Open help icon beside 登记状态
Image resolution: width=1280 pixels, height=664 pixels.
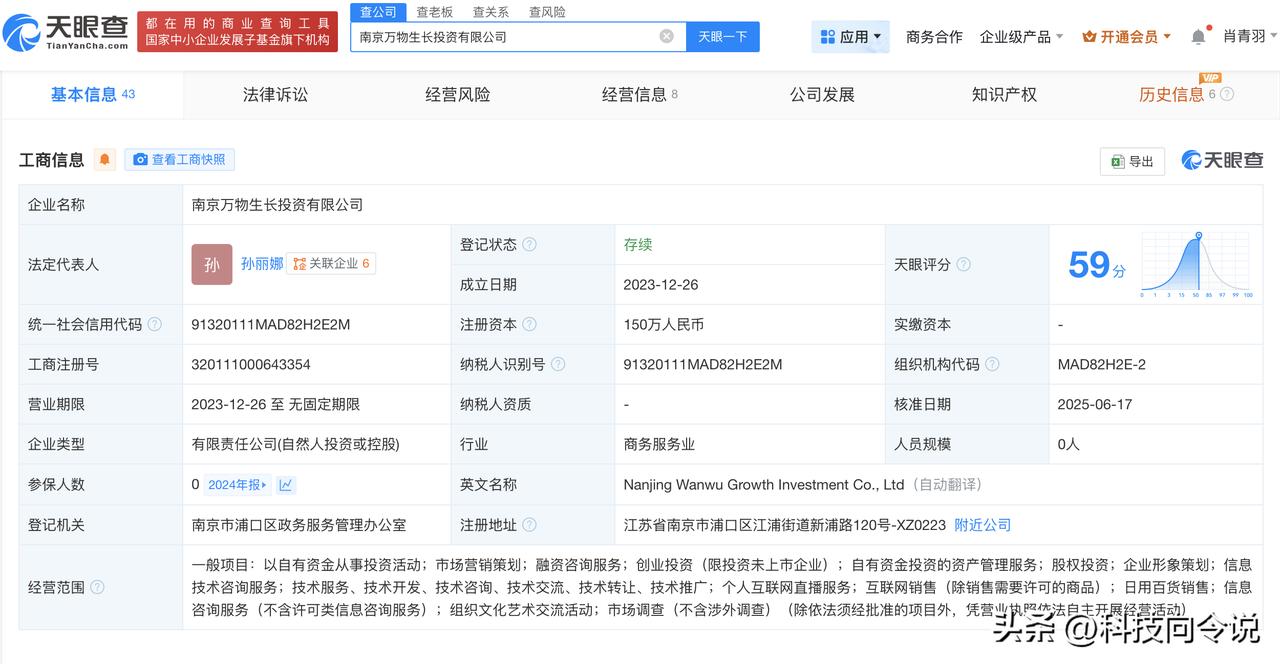[x=529, y=245]
